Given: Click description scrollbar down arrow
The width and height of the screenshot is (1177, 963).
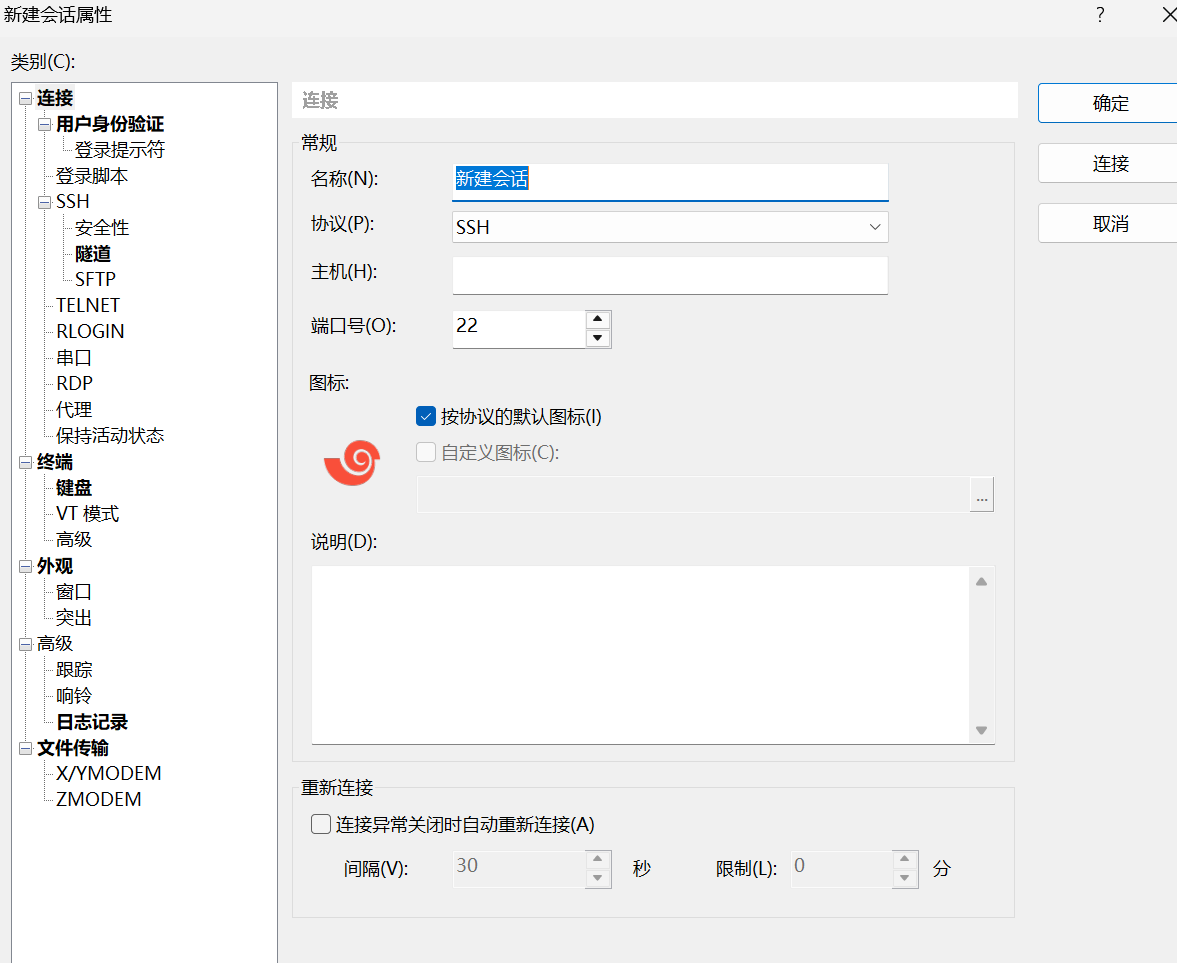Looking at the screenshot, I should [x=981, y=730].
